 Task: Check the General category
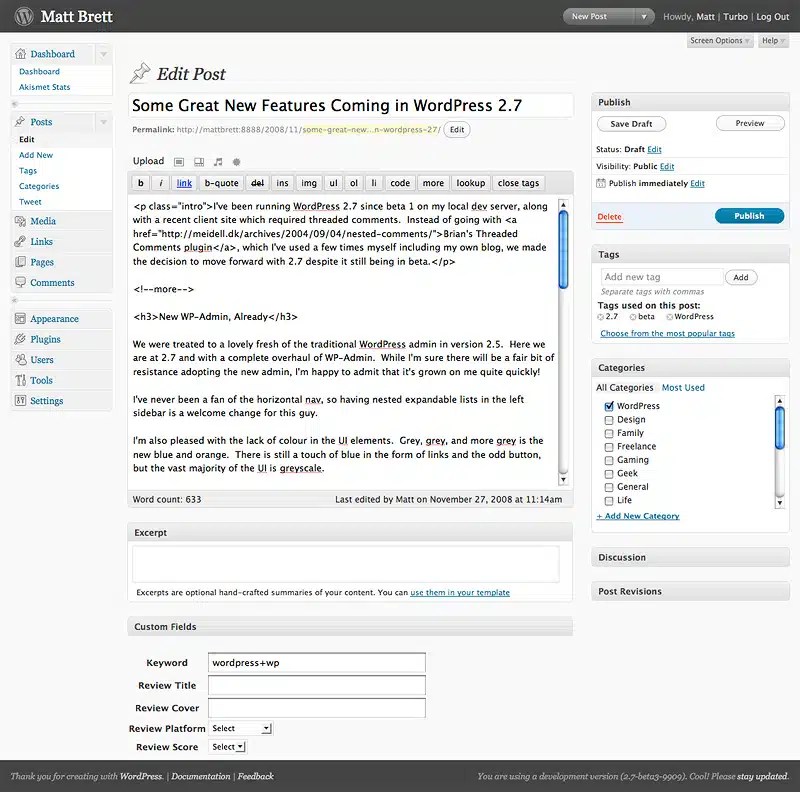click(609, 487)
